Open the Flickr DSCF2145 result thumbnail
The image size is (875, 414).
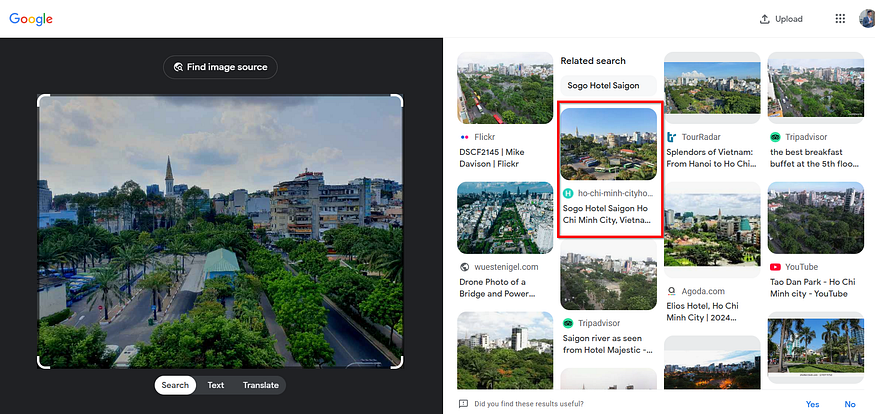tap(504, 88)
